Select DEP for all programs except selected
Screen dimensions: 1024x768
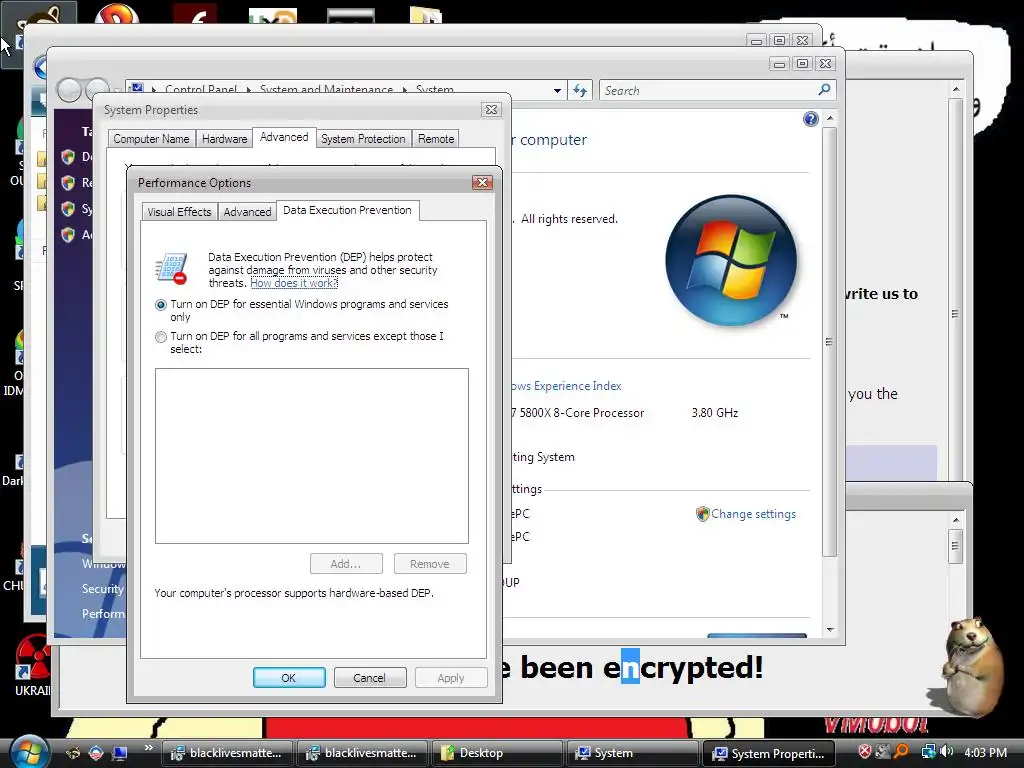(x=161, y=337)
